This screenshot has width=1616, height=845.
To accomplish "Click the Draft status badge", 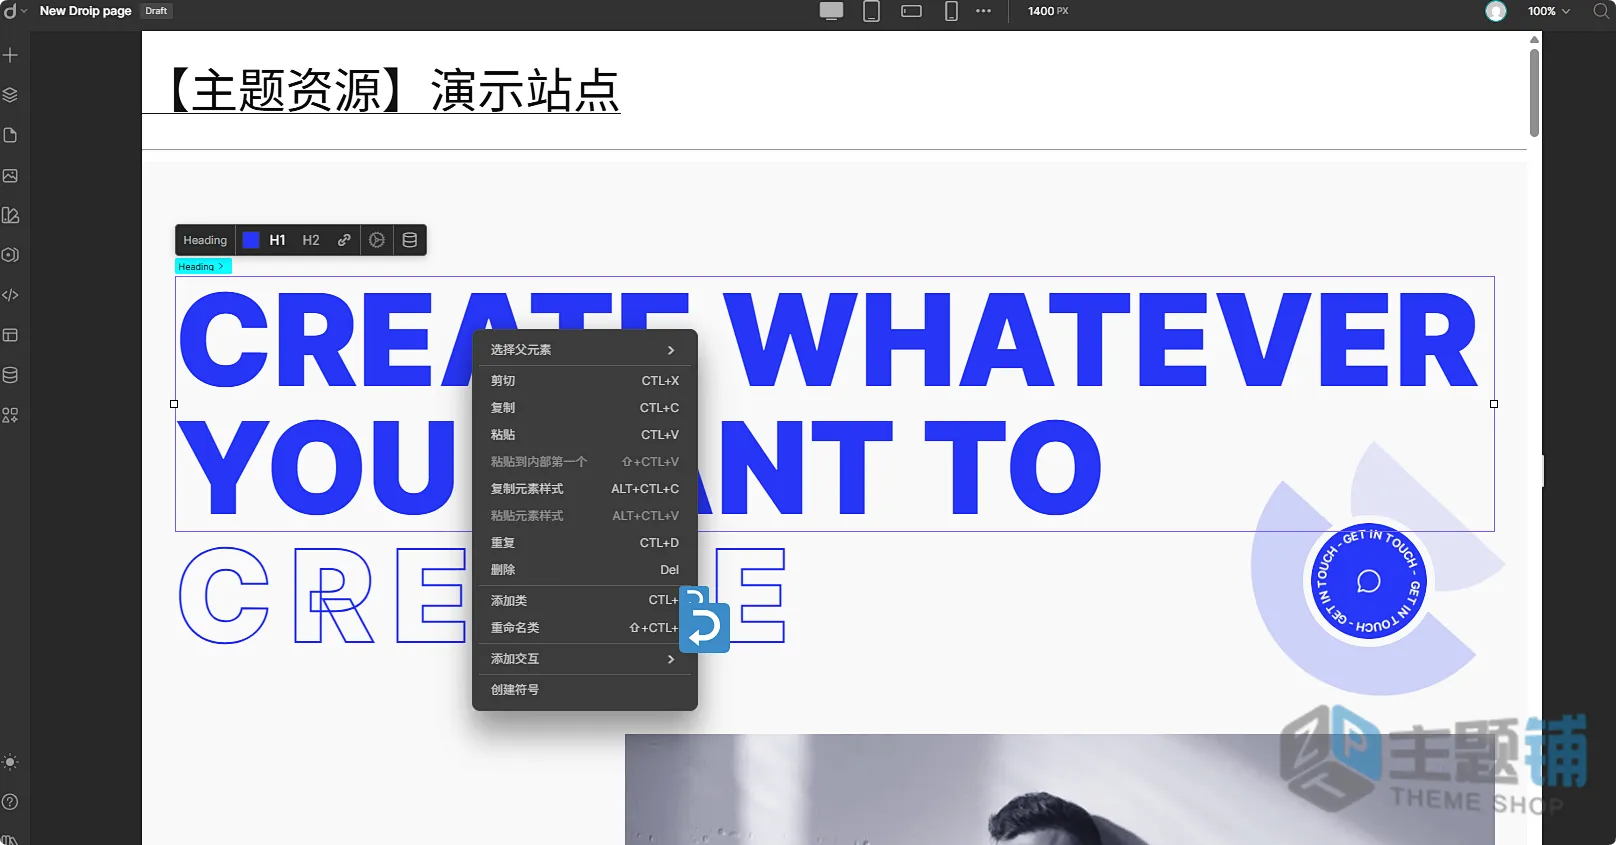I will click(156, 11).
